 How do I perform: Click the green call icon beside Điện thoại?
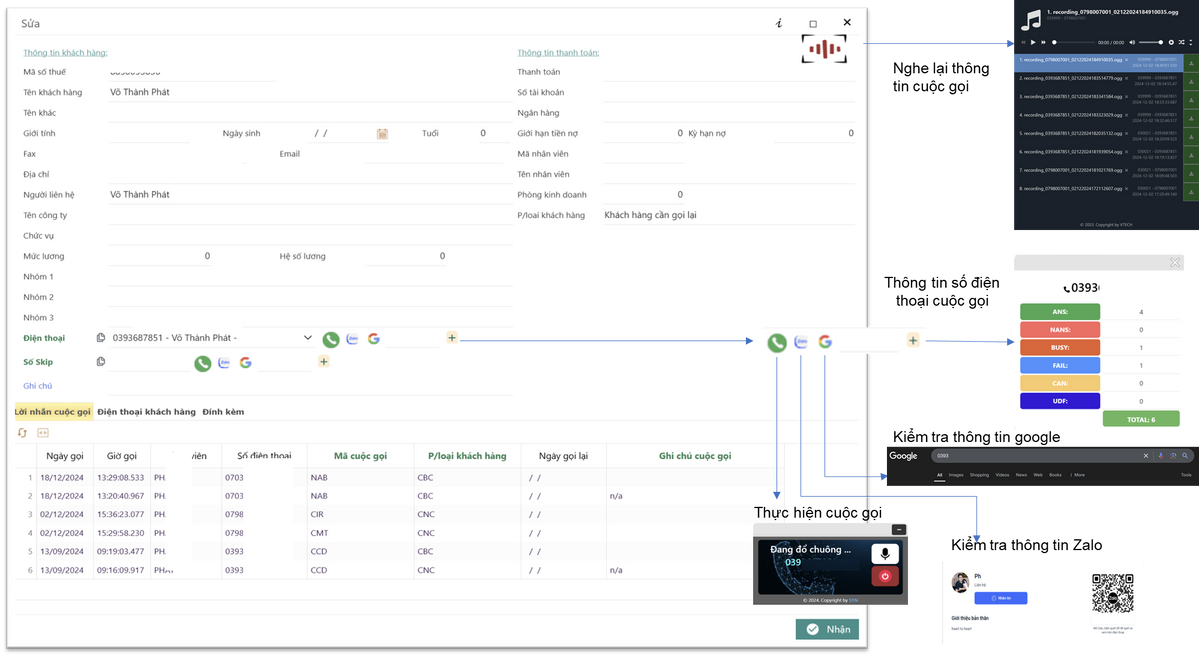(x=331, y=340)
